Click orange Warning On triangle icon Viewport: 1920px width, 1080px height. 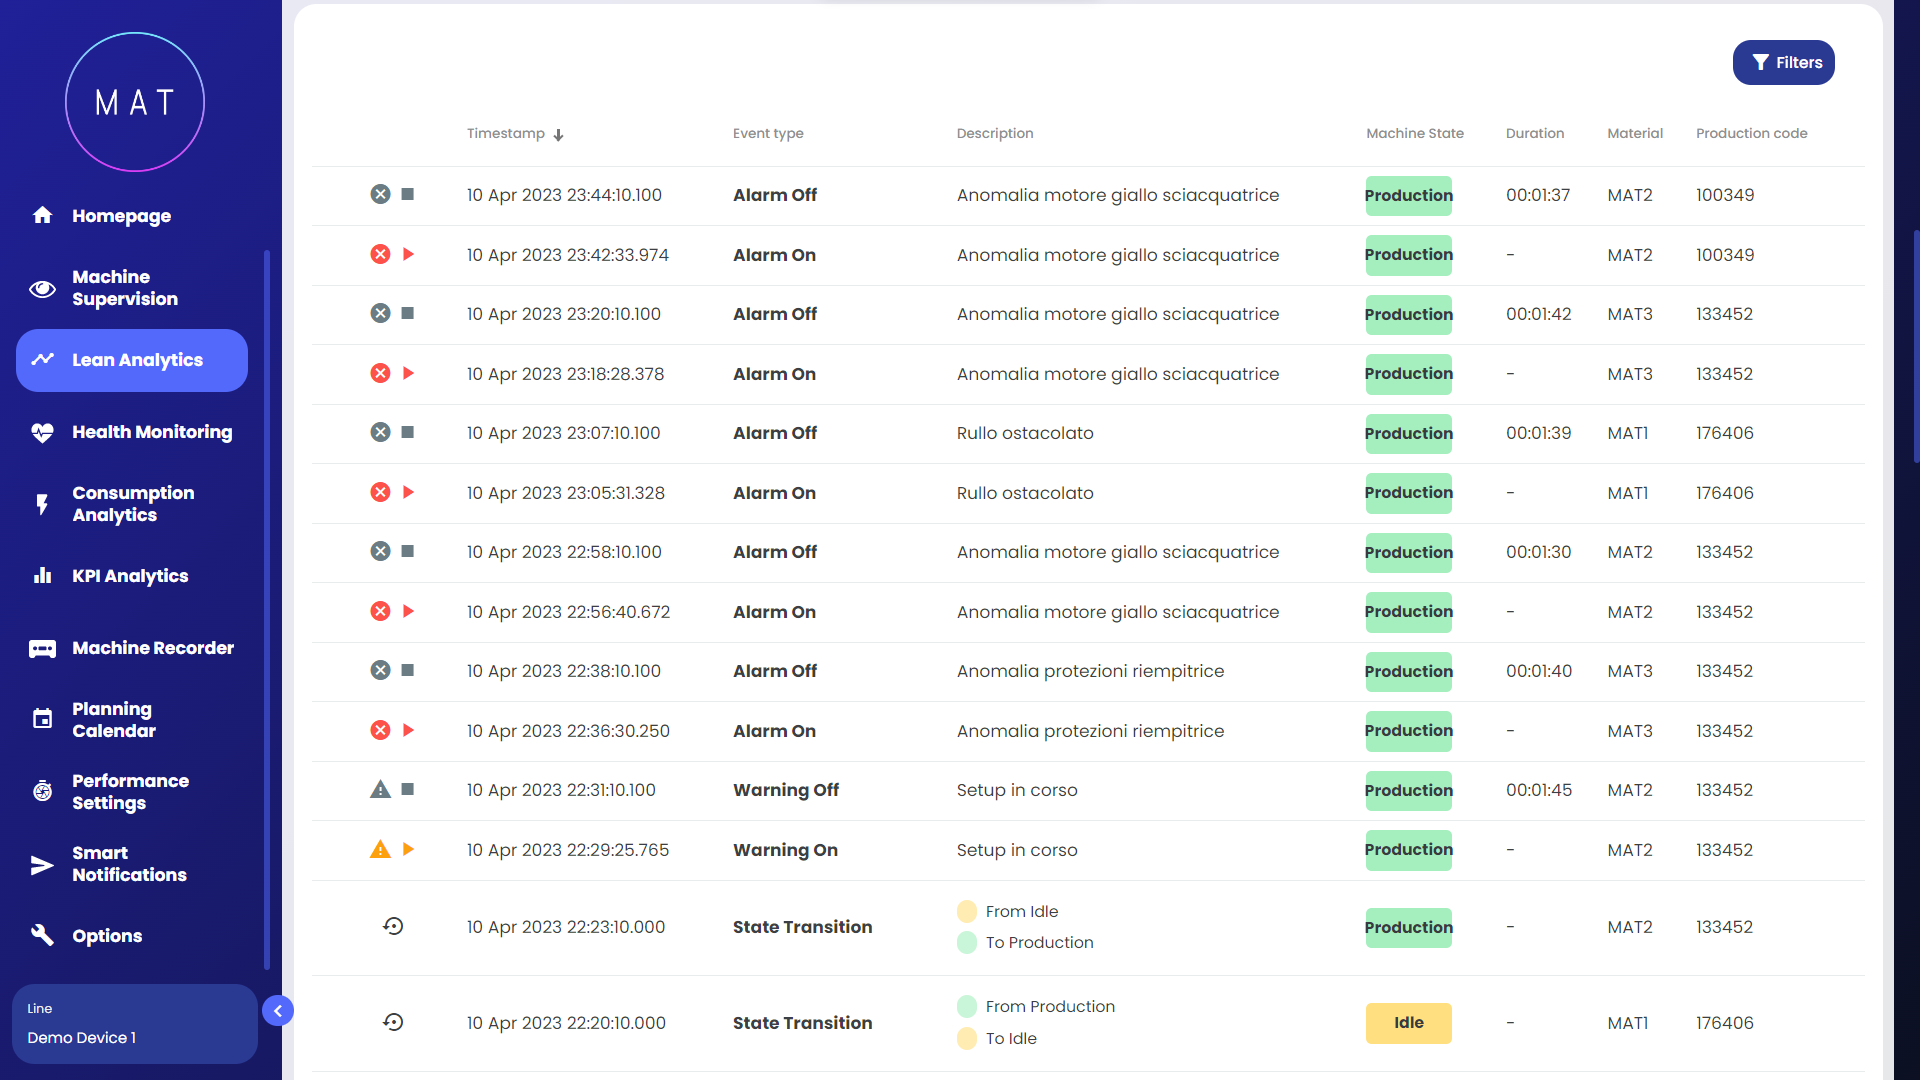click(380, 850)
